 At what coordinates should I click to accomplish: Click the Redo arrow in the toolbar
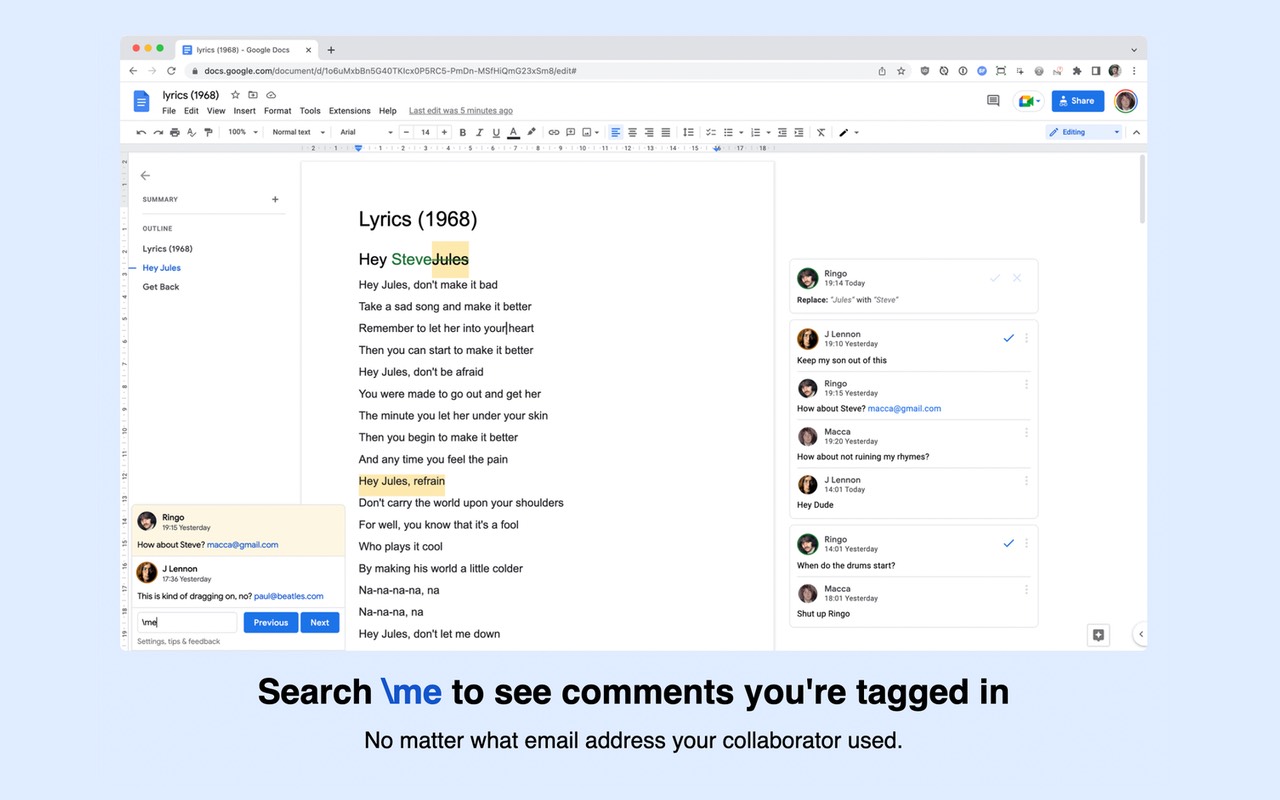158,132
